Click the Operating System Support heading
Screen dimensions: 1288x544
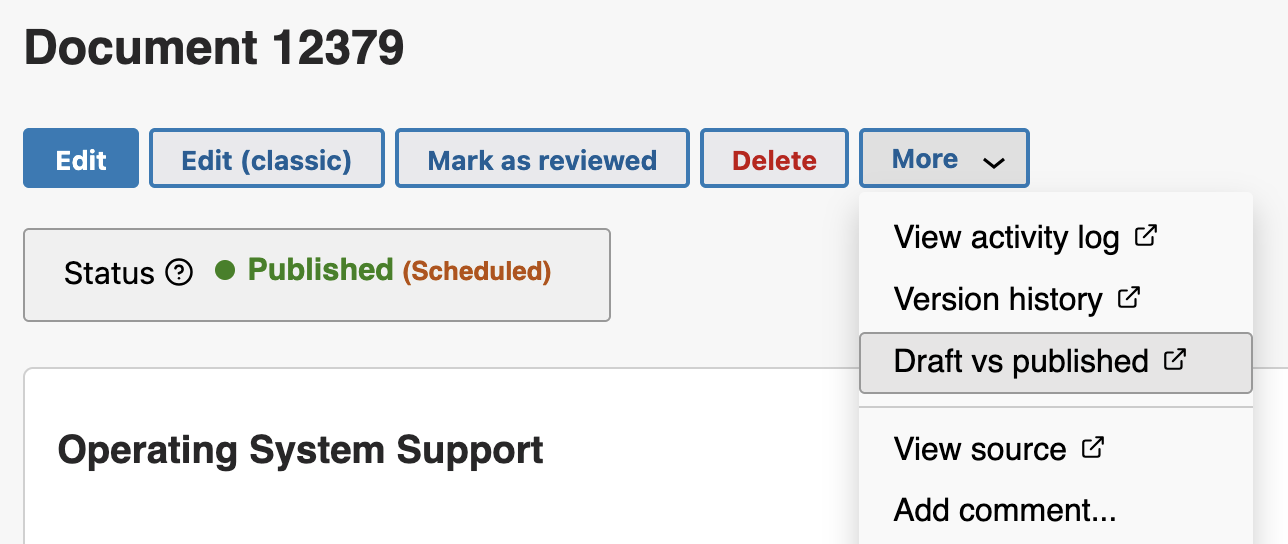pos(300,450)
